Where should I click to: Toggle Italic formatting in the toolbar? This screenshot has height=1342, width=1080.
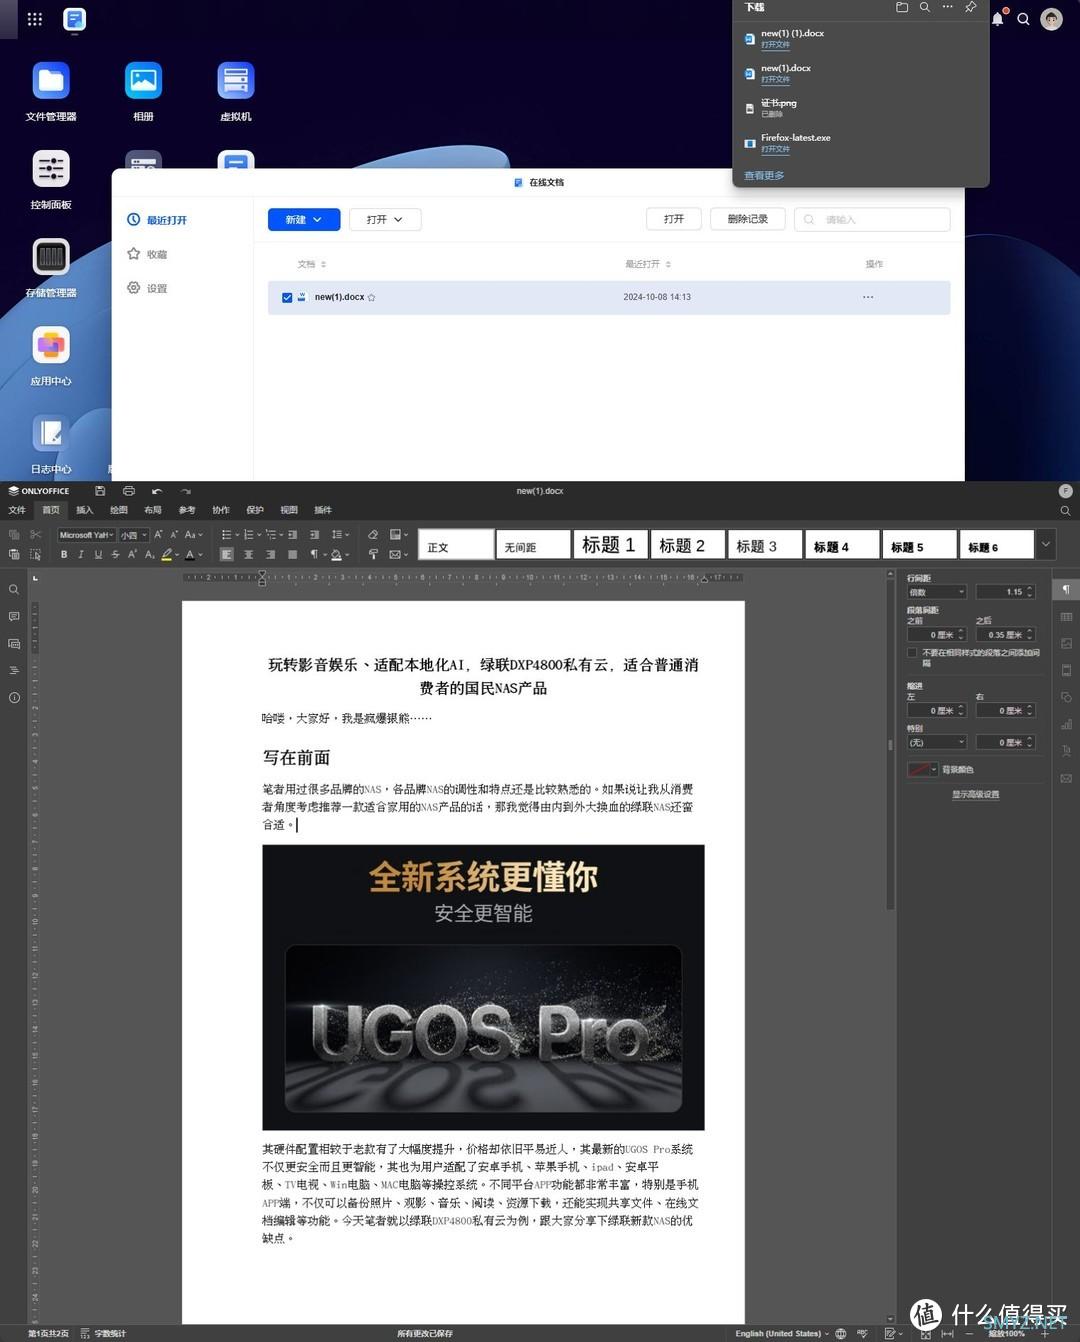pyautogui.click(x=81, y=554)
